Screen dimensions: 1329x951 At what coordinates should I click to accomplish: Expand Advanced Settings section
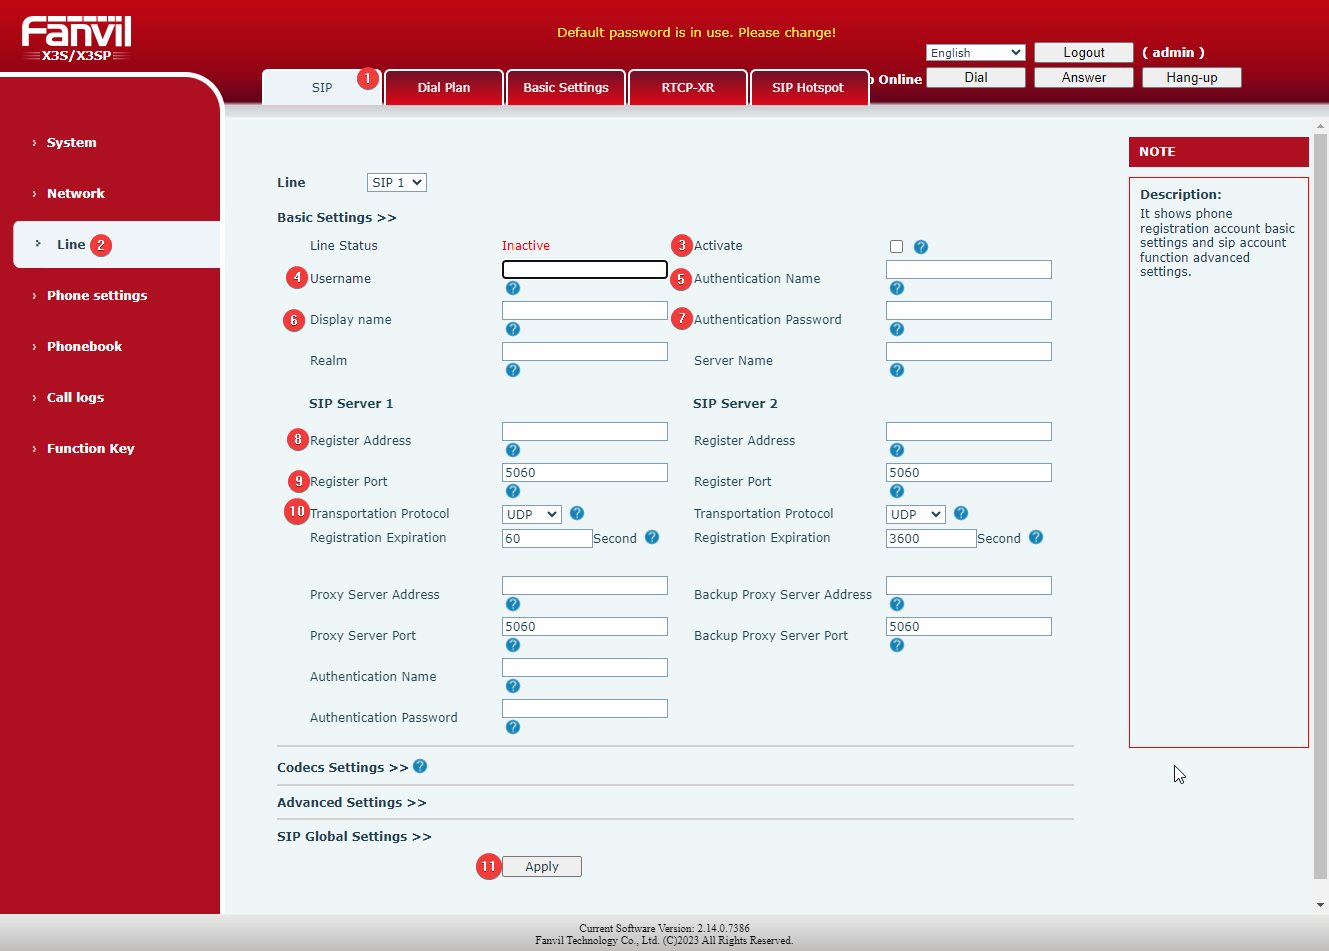point(351,802)
